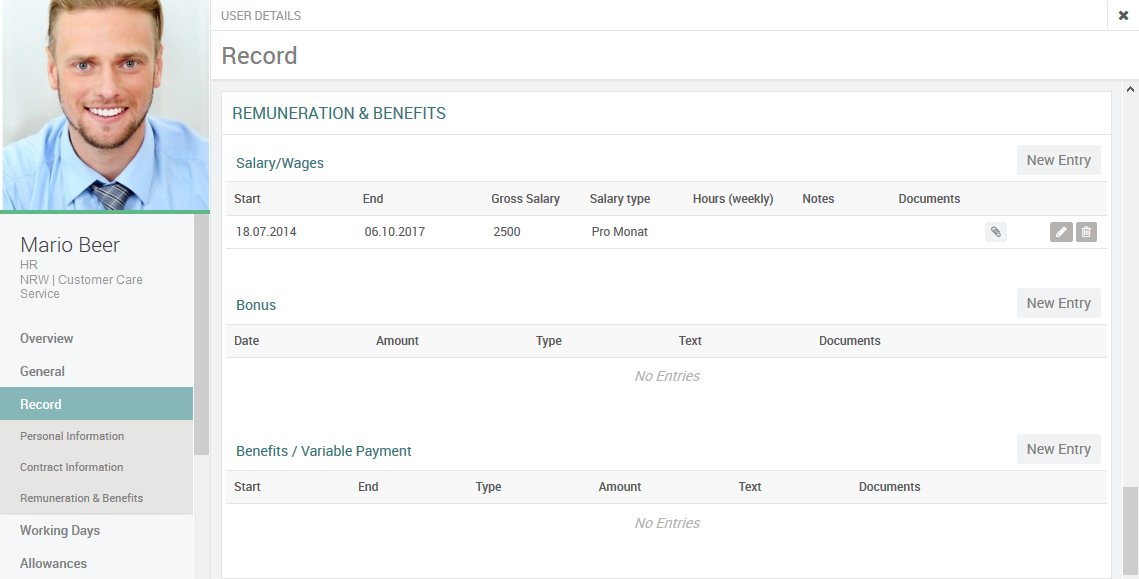Click the main content scrollbar thumb
This screenshot has width=1139, height=579.
[x=1130, y=530]
